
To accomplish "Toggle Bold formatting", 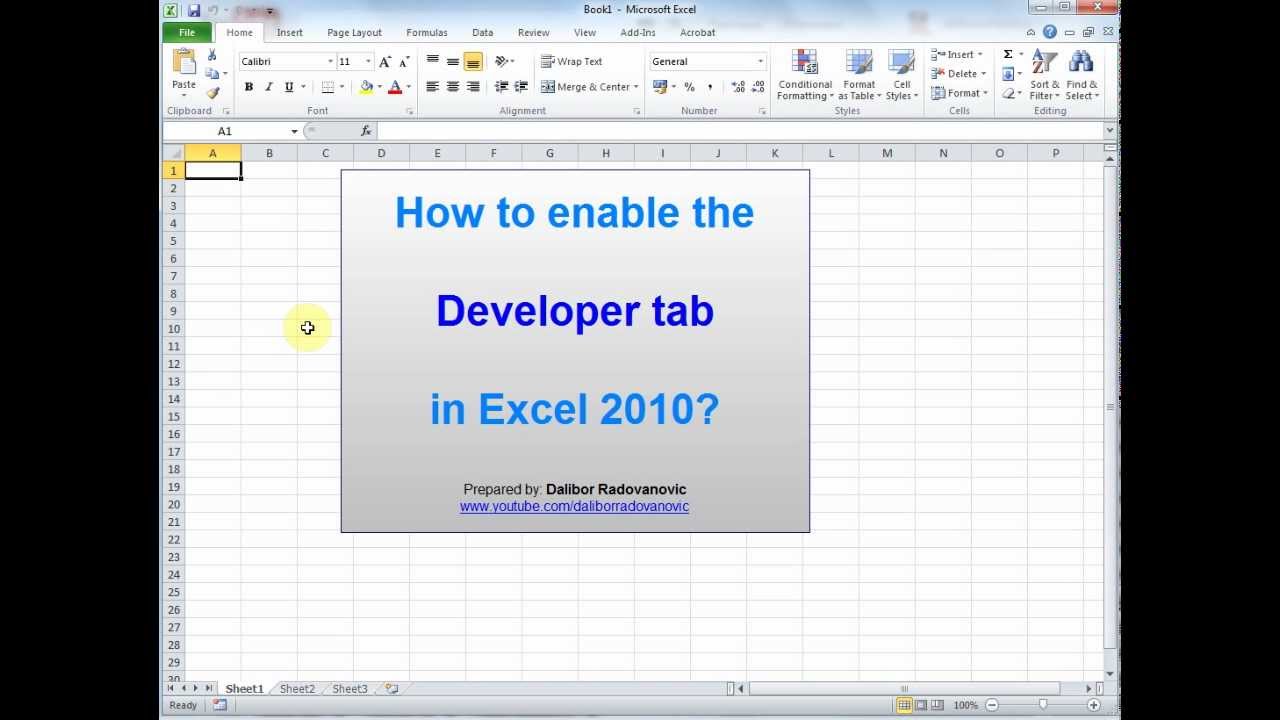I will pos(249,87).
